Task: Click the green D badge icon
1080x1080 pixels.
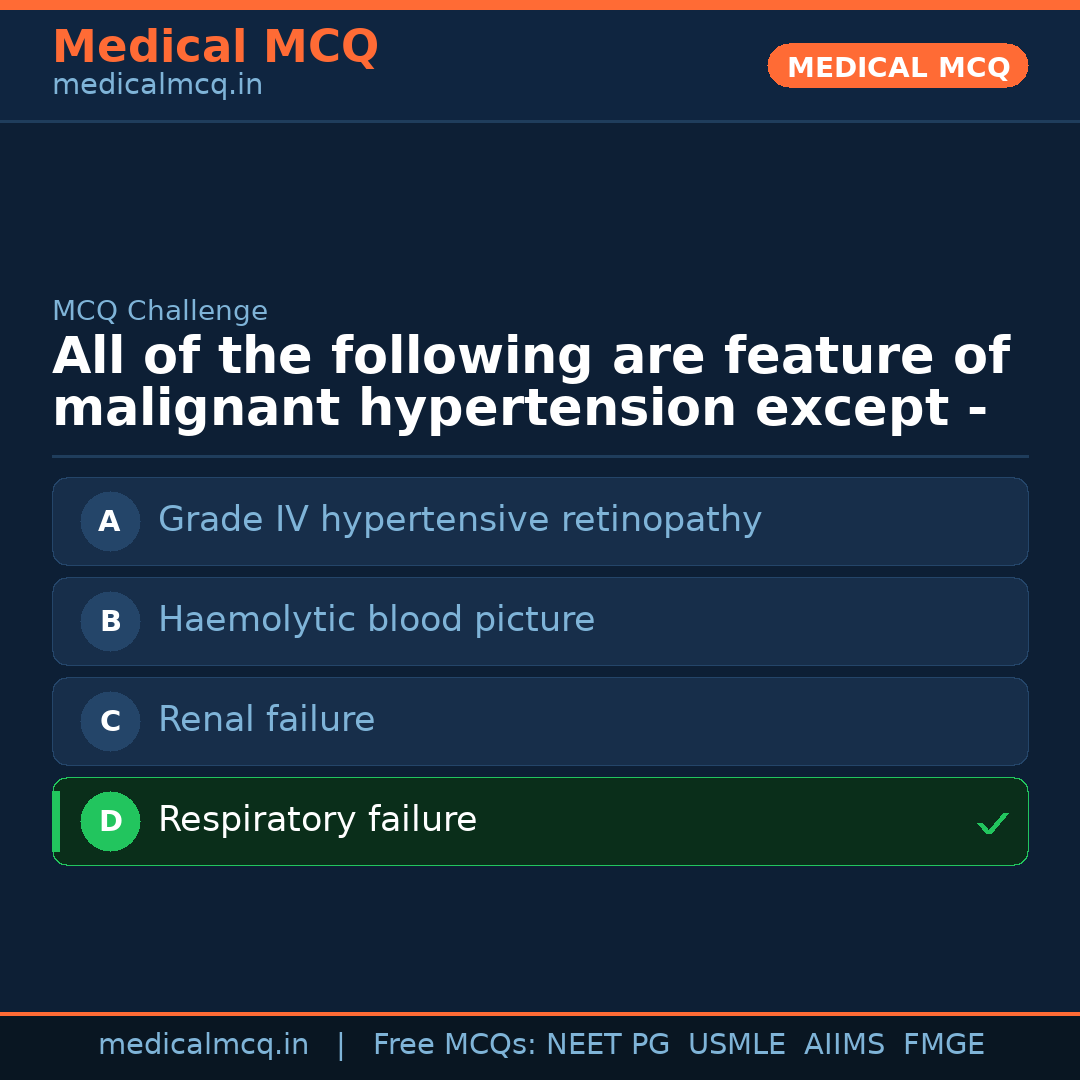Action: click(110, 821)
